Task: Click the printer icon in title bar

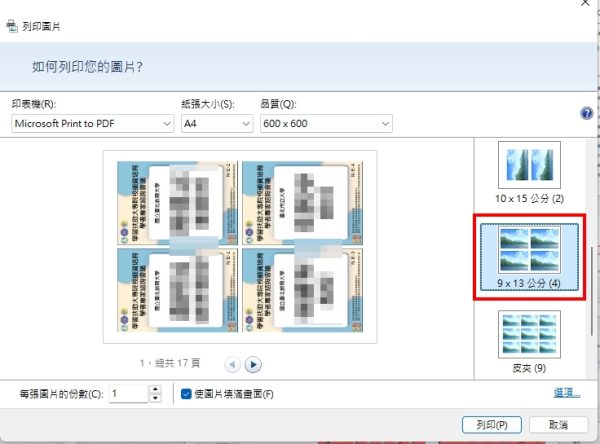Action: (x=11, y=26)
